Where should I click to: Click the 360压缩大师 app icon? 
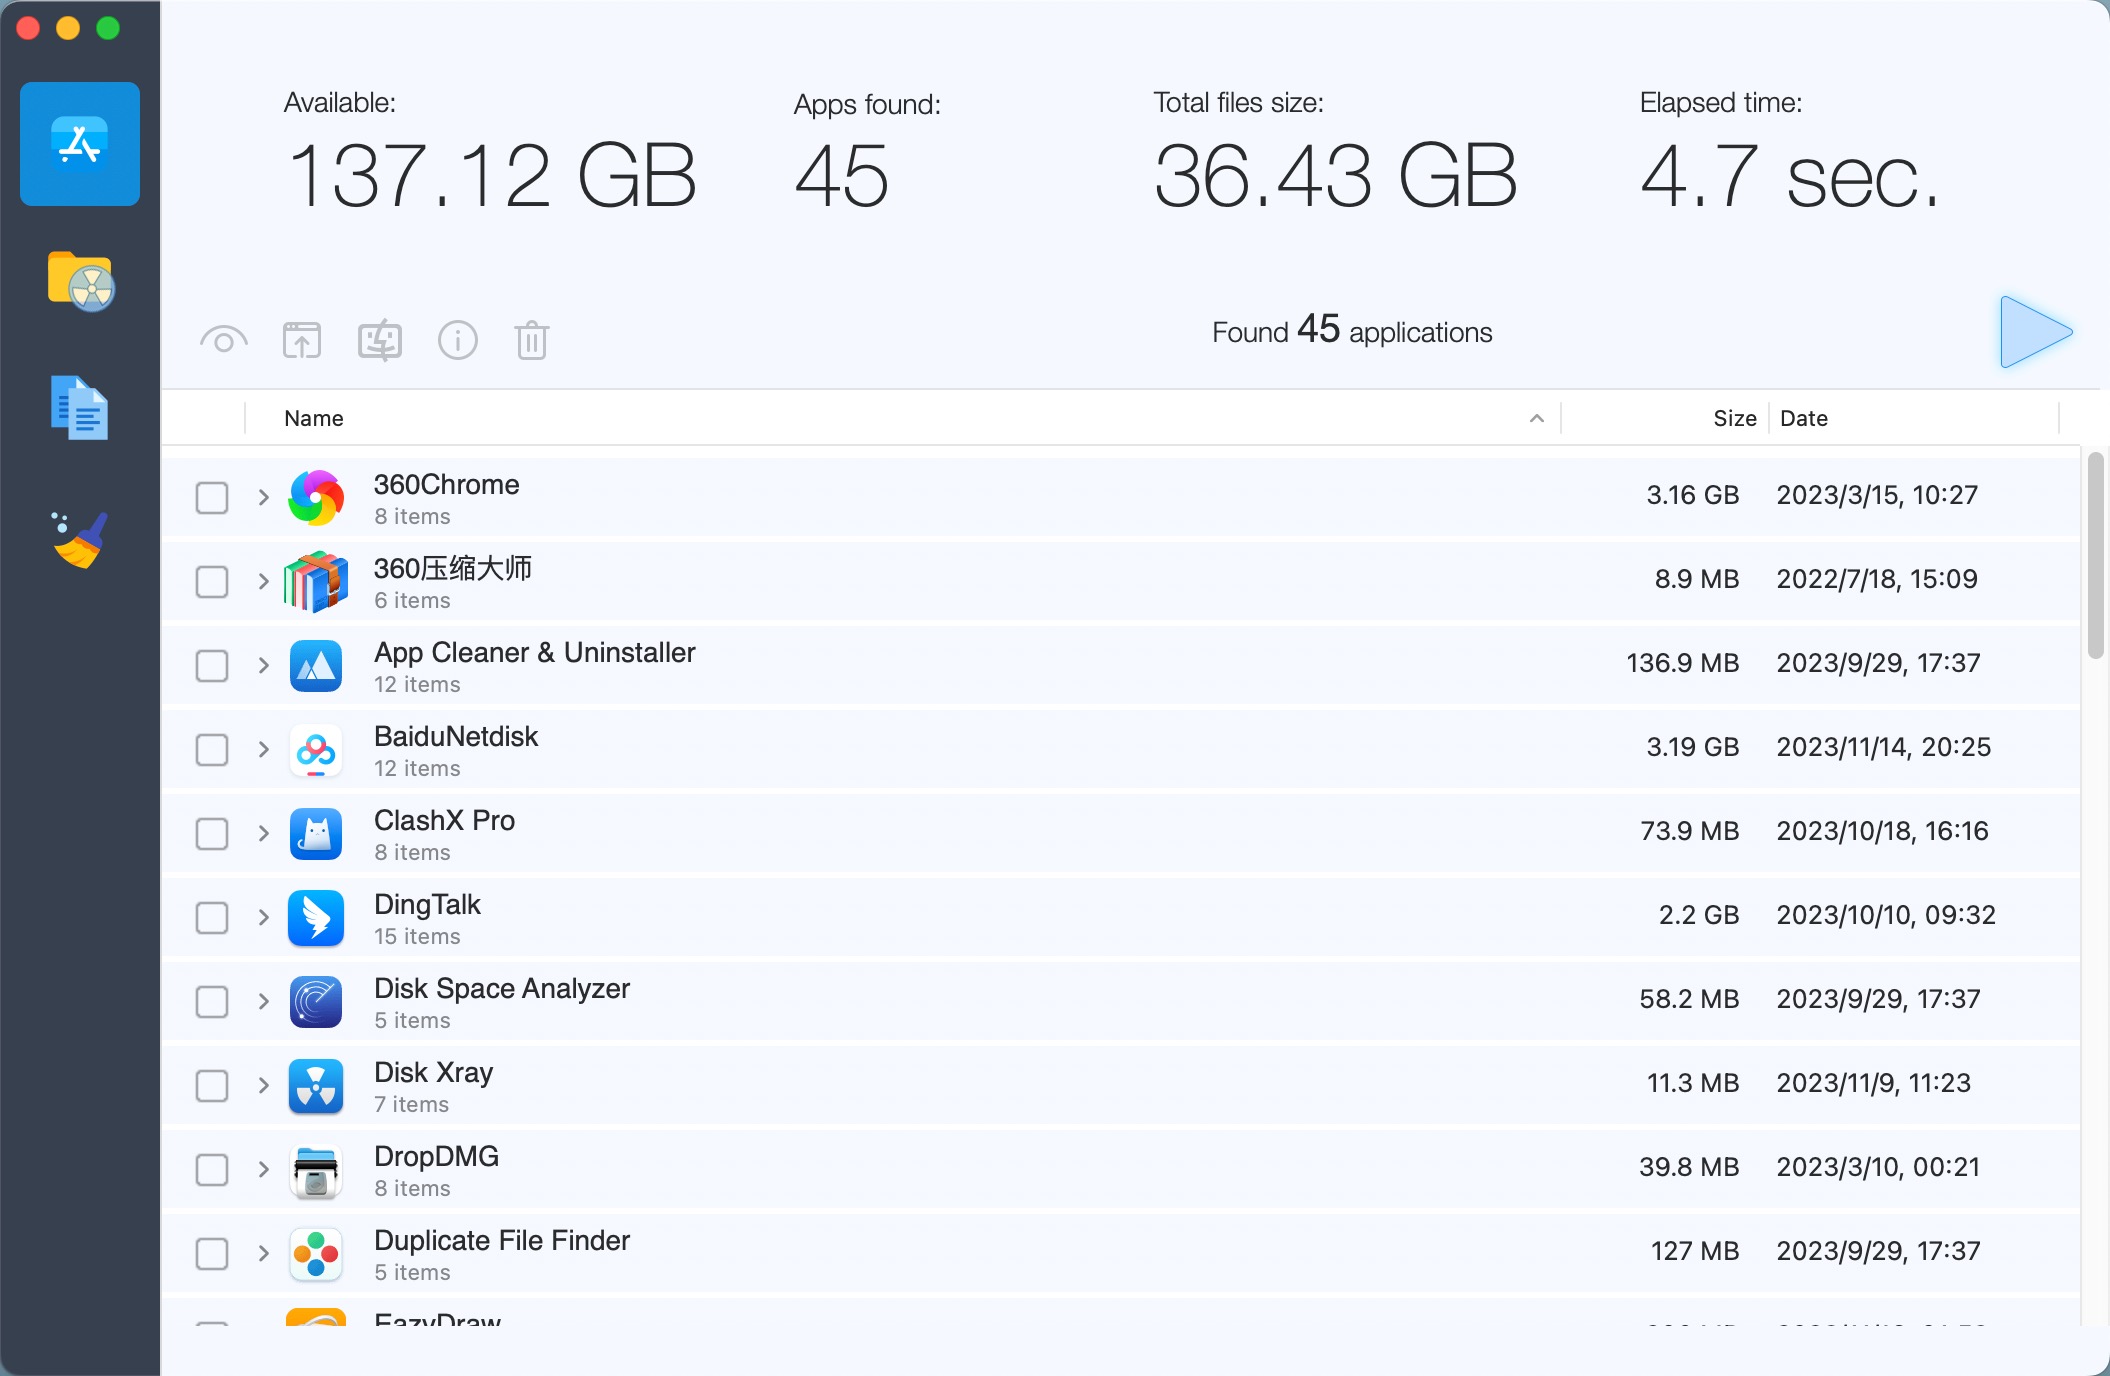[316, 582]
